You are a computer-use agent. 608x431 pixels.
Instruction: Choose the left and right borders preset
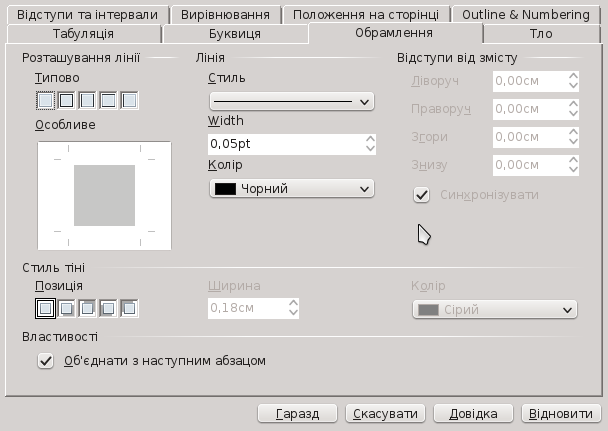pyautogui.click(x=87, y=100)
